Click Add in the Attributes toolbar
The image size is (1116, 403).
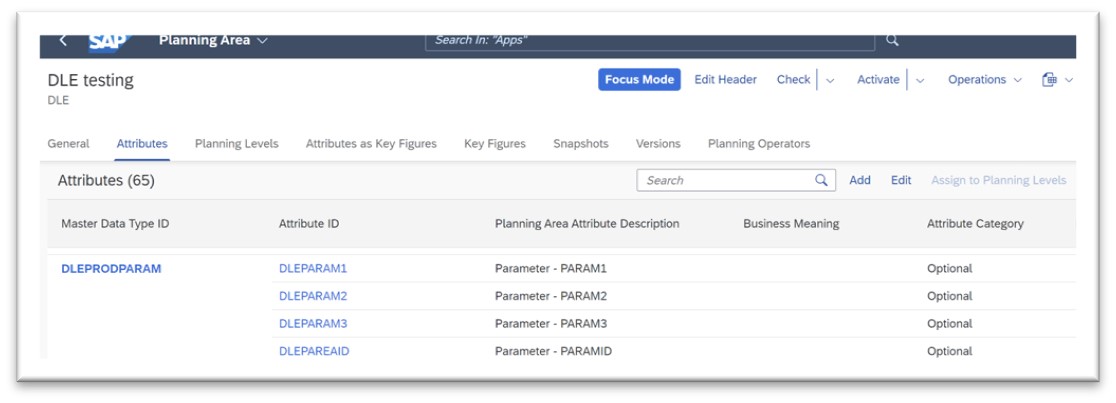[860, 180]
